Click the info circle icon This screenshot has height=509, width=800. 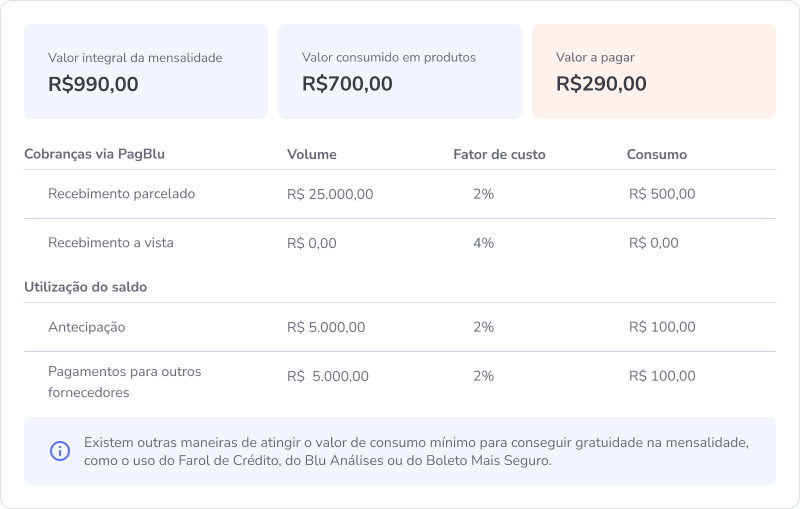pos(60,451)
